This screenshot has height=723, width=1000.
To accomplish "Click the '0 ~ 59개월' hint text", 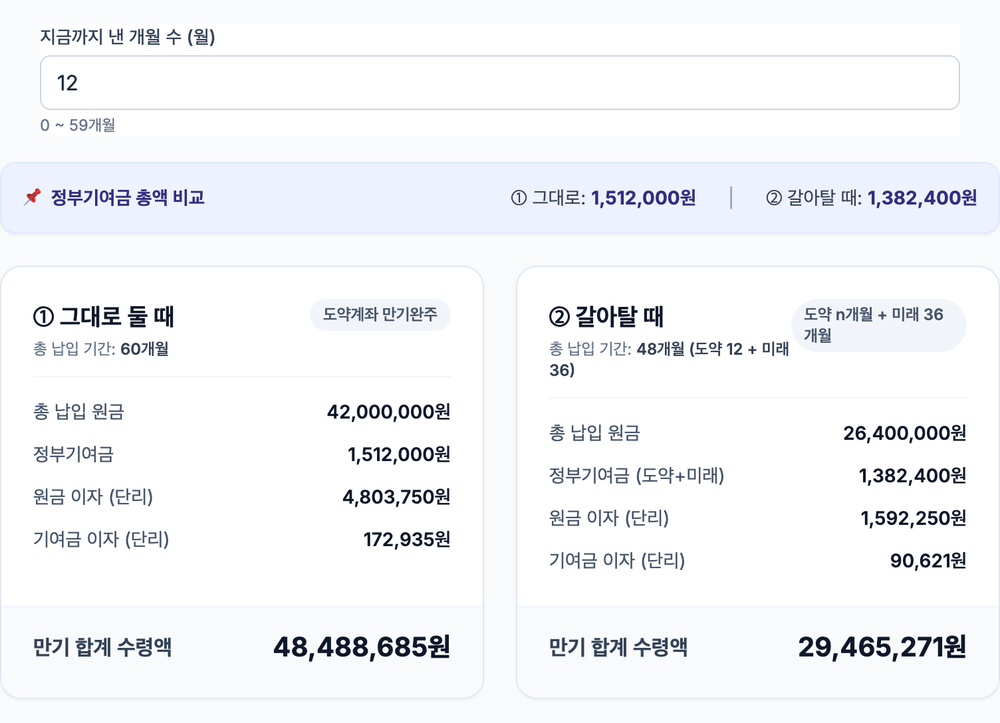I will (x=78, y=125).
